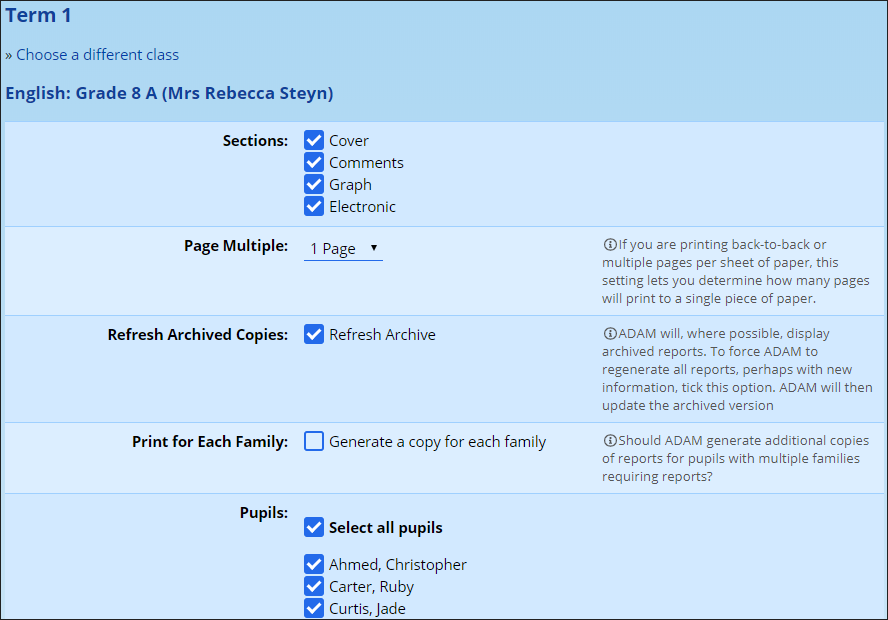Deselect pupil Curtis, Jade
888x620 pixels.
[x=314, y=609]
